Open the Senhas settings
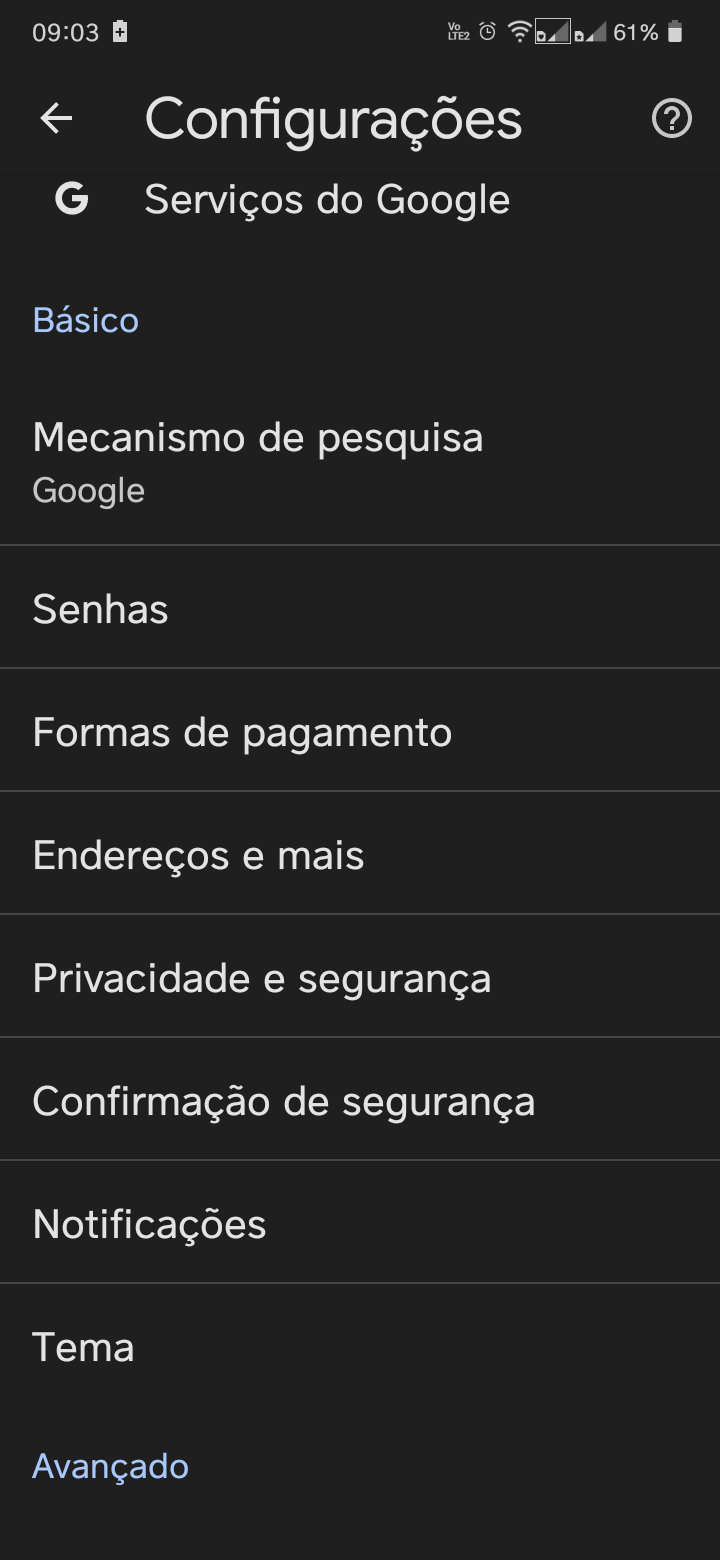The width and height of the screenshot is (720, 1560). tap(360, 607)
